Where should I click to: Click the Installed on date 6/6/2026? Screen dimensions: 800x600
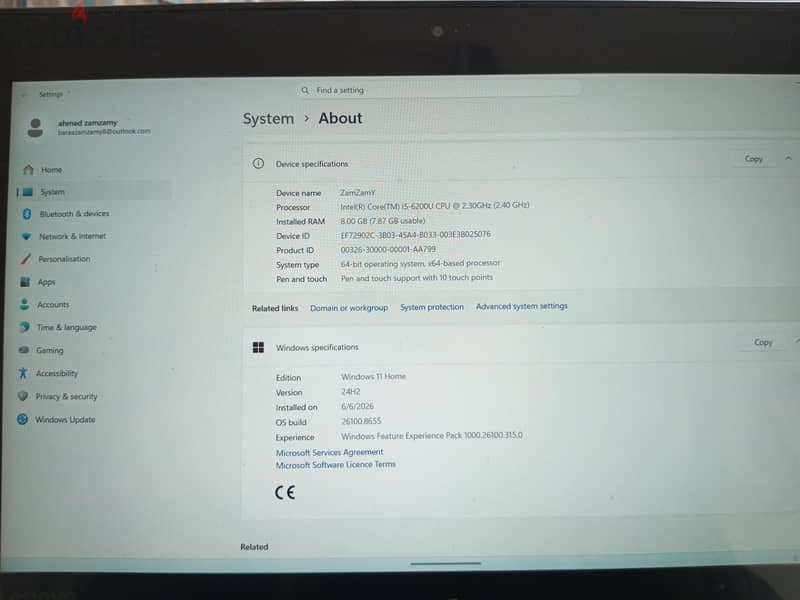click(357, 407)
